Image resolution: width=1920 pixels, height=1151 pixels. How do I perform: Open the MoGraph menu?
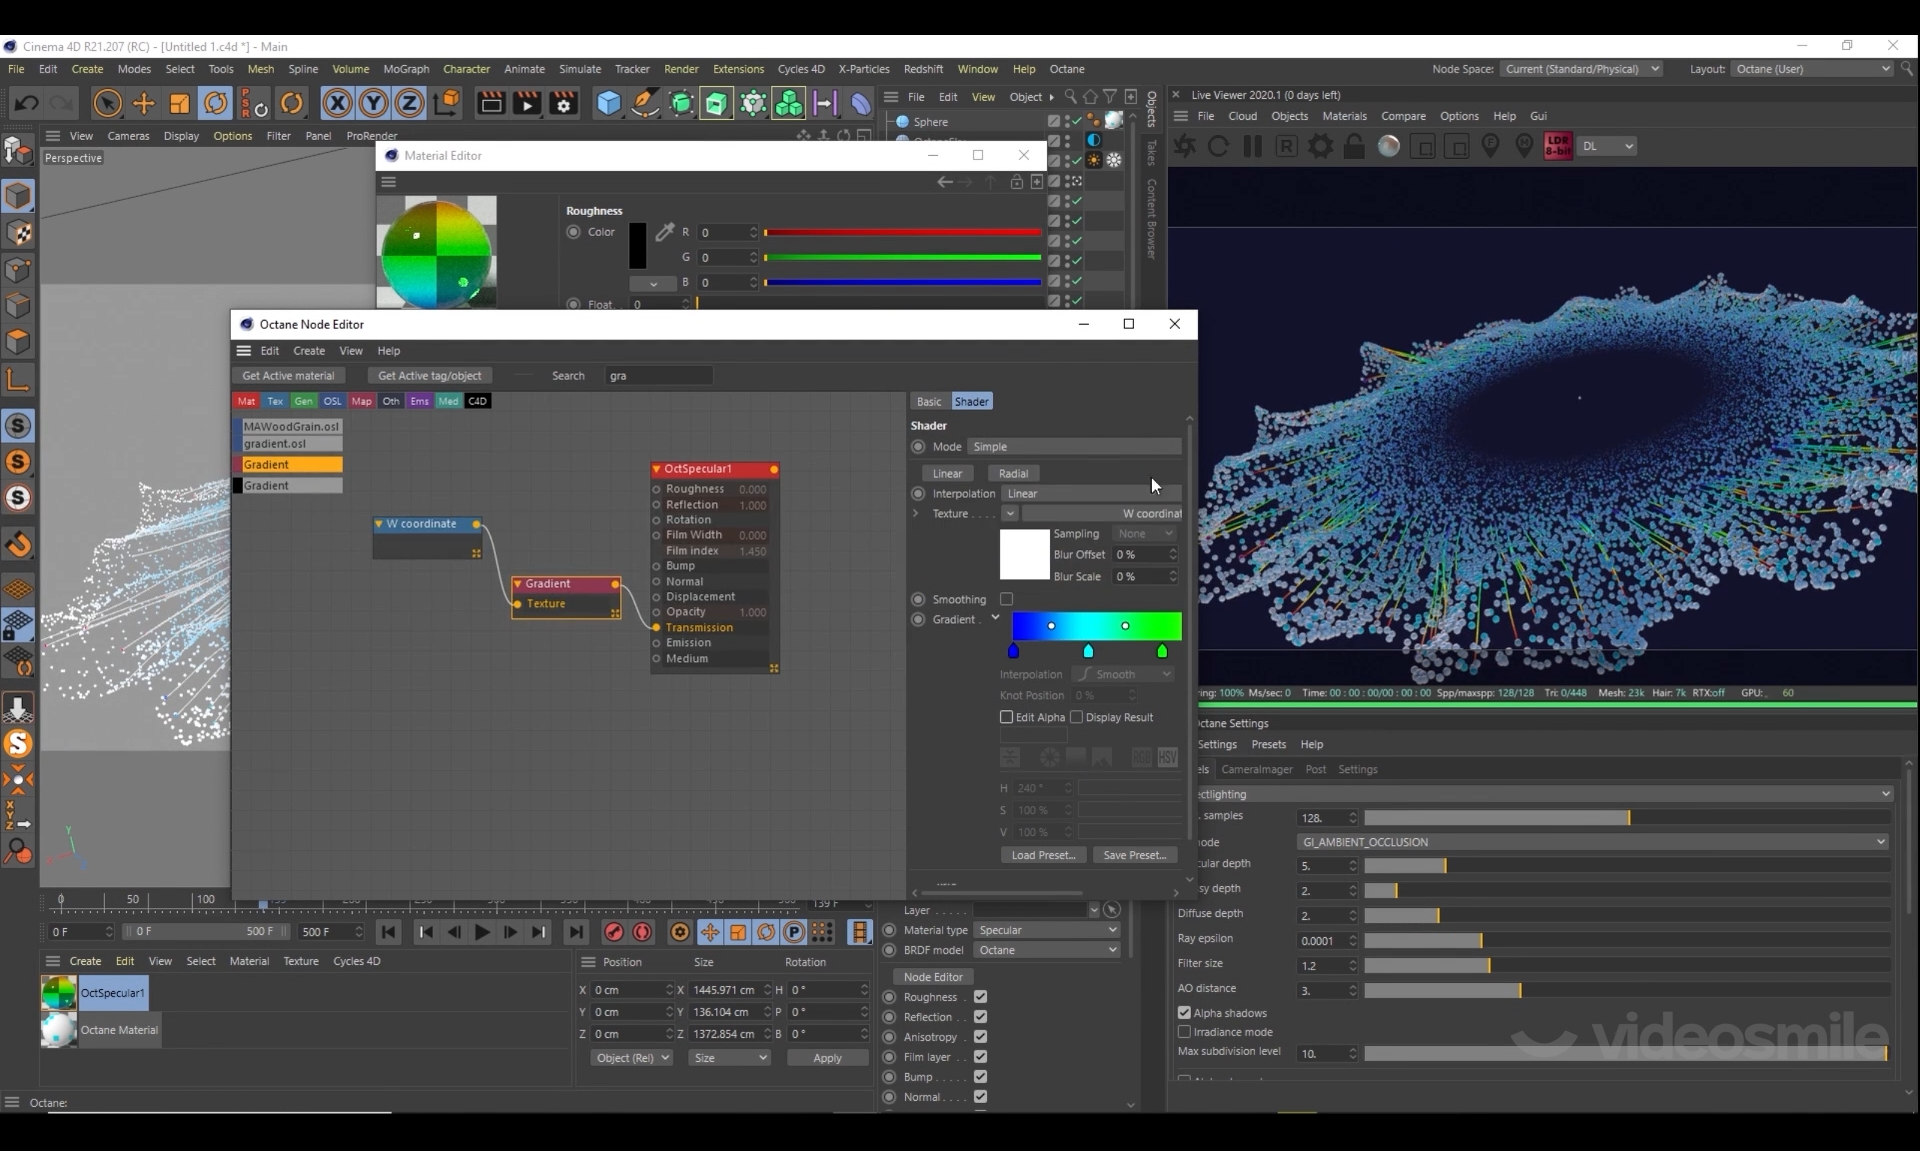(x=406, y=69)
